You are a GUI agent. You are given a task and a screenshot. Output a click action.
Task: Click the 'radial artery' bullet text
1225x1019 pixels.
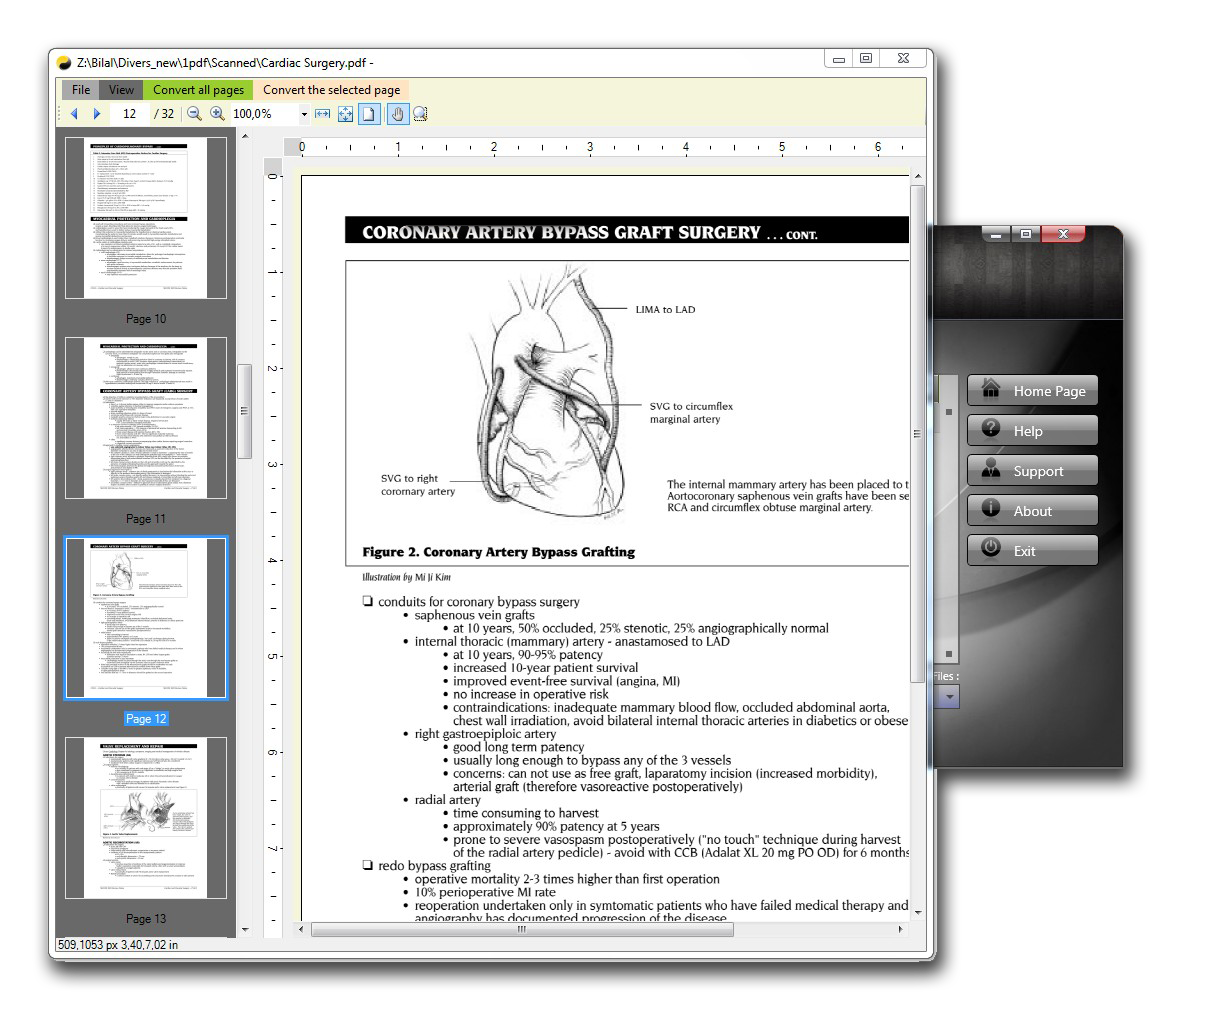(x=447, y=800)
